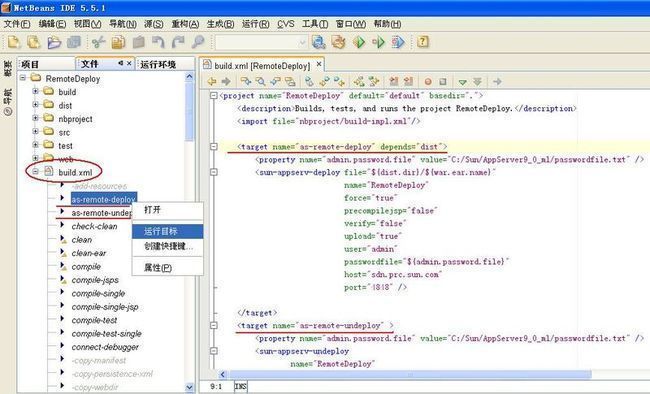
Task: Open the main toolbar configuration combo box
Action: coord(261,42)
